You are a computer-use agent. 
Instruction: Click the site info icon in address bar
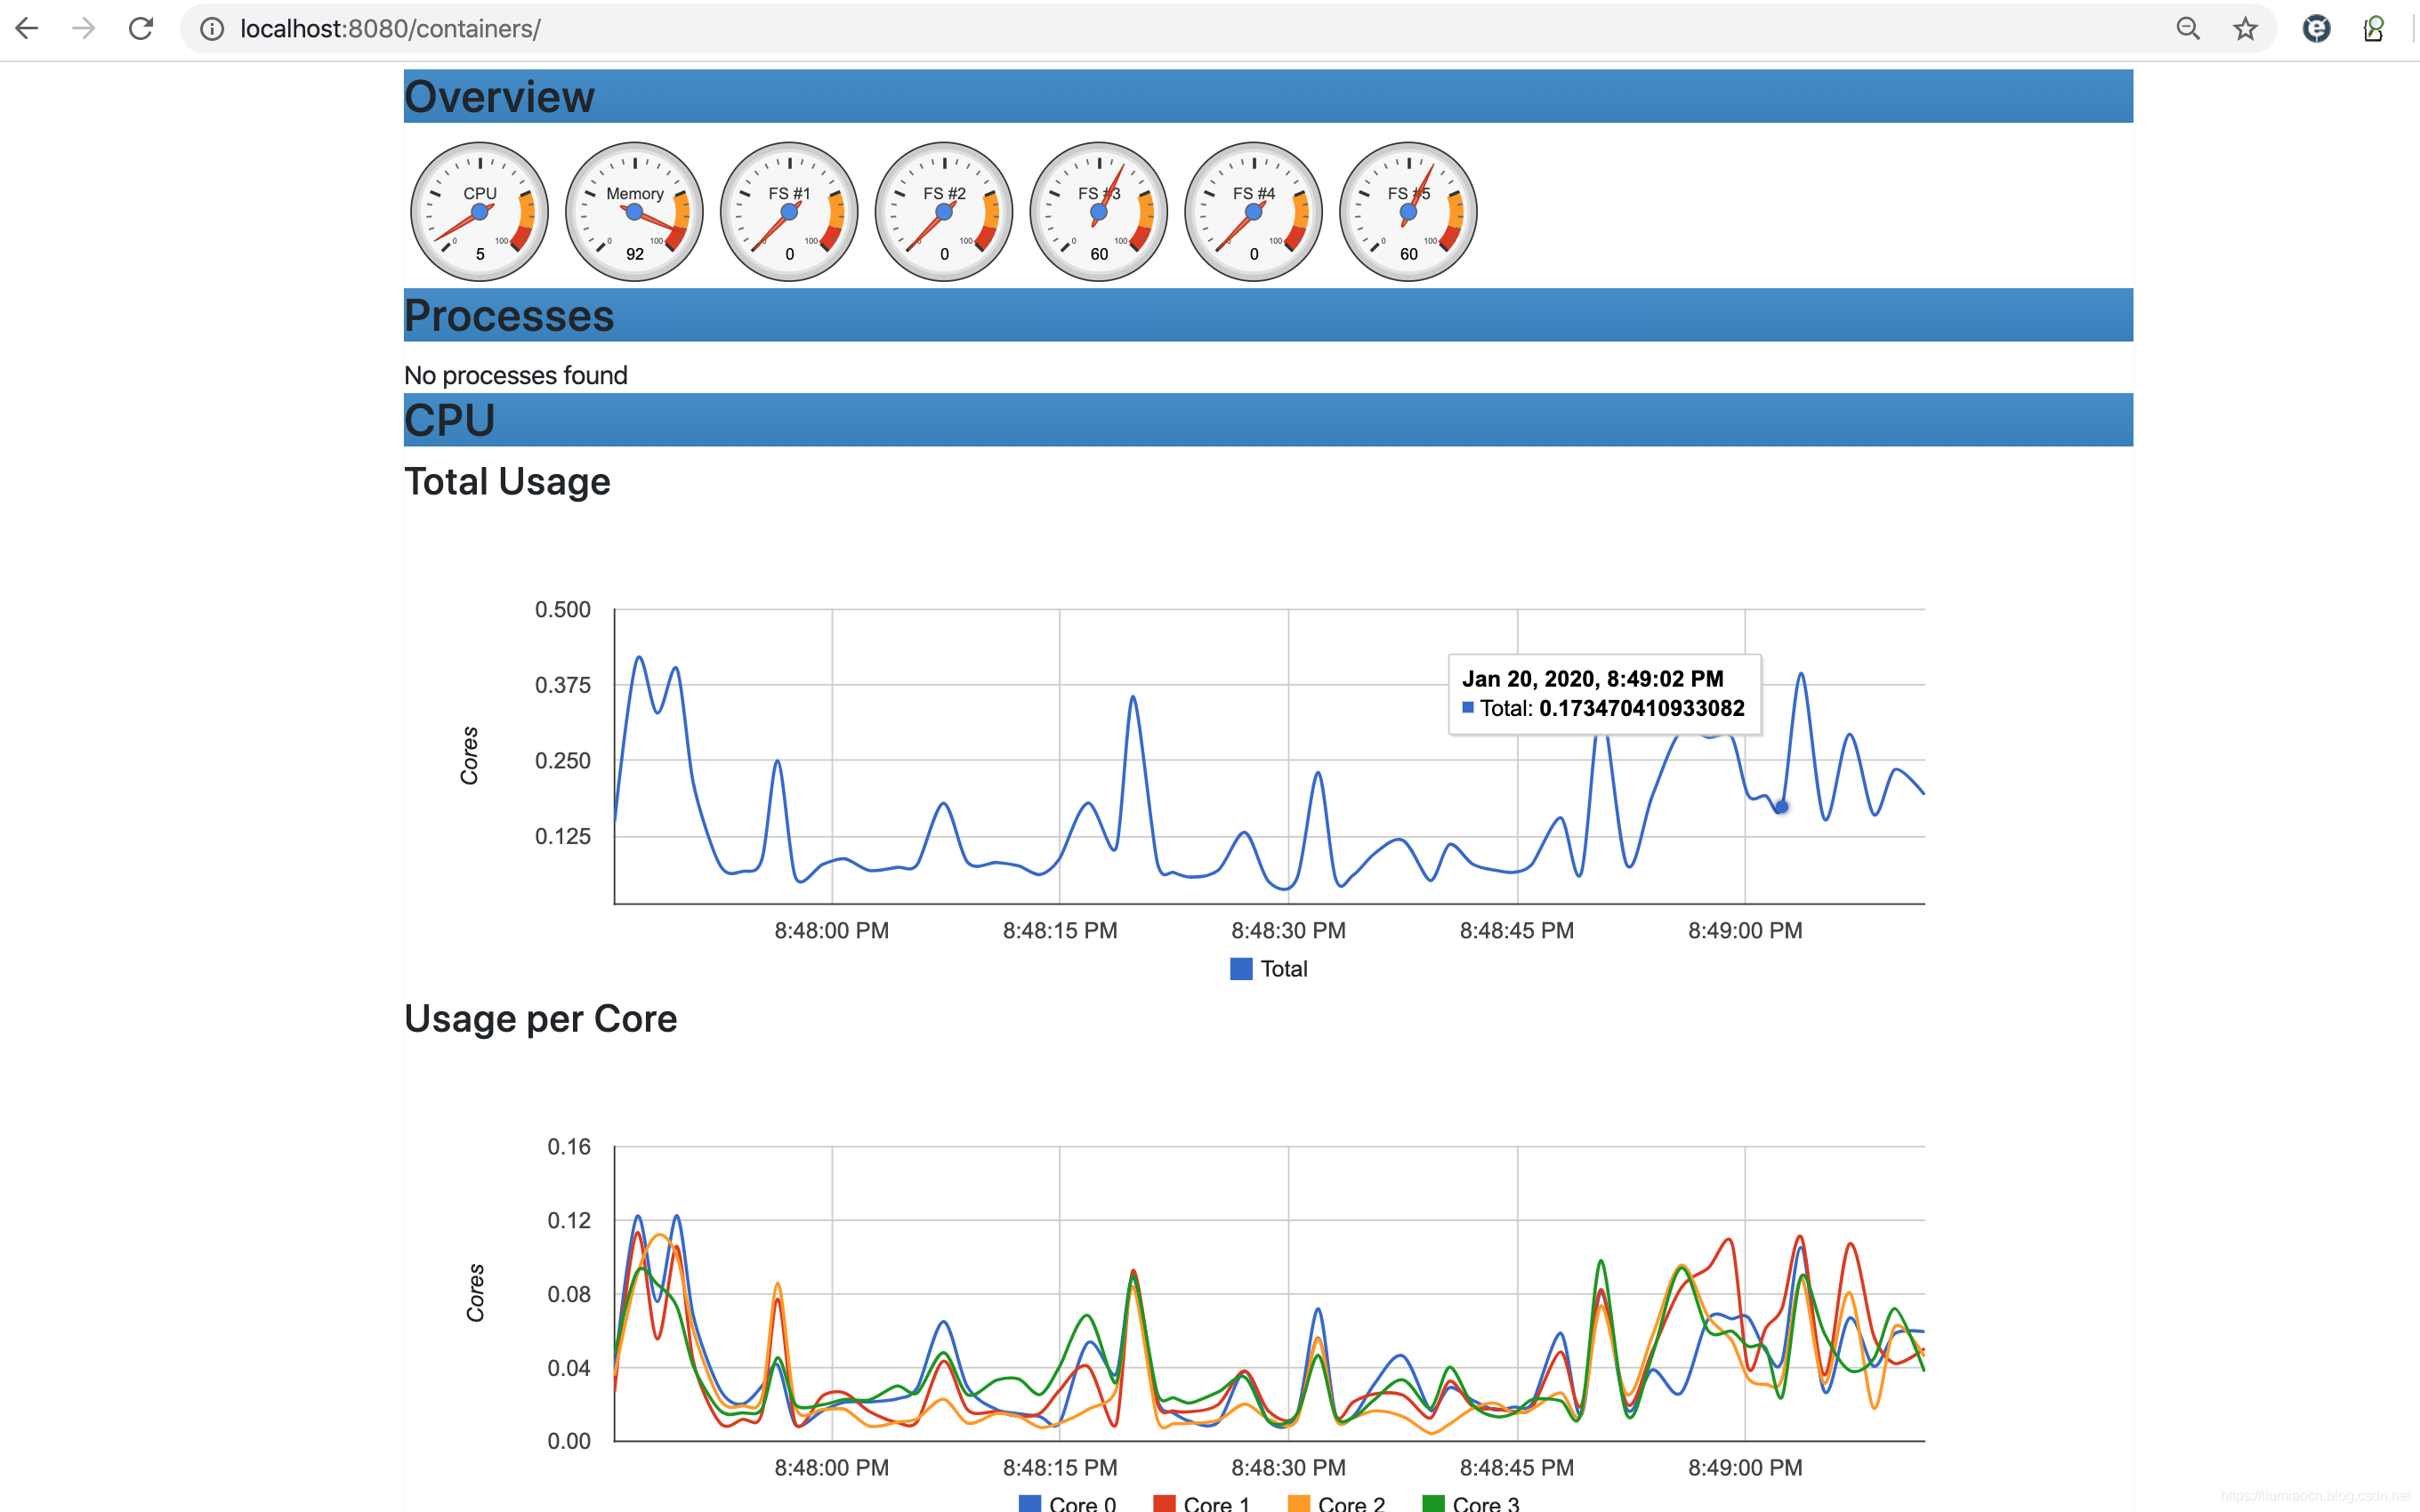[211, 29]
